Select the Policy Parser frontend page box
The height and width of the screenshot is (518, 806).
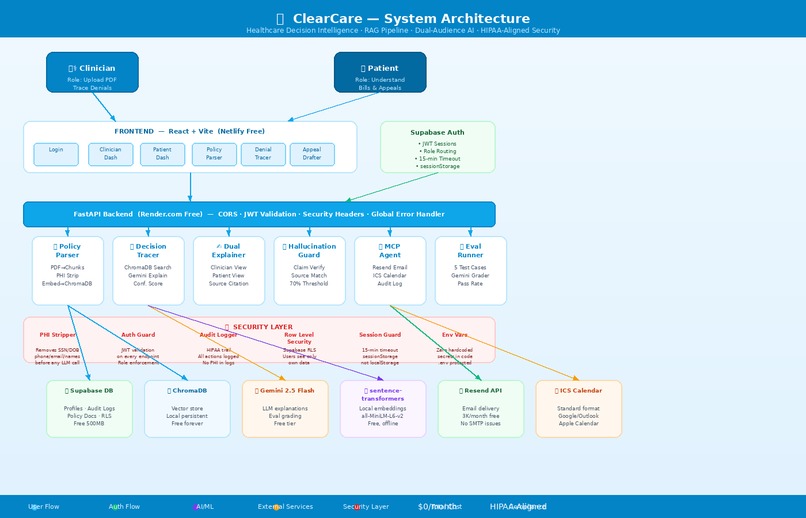214,154
